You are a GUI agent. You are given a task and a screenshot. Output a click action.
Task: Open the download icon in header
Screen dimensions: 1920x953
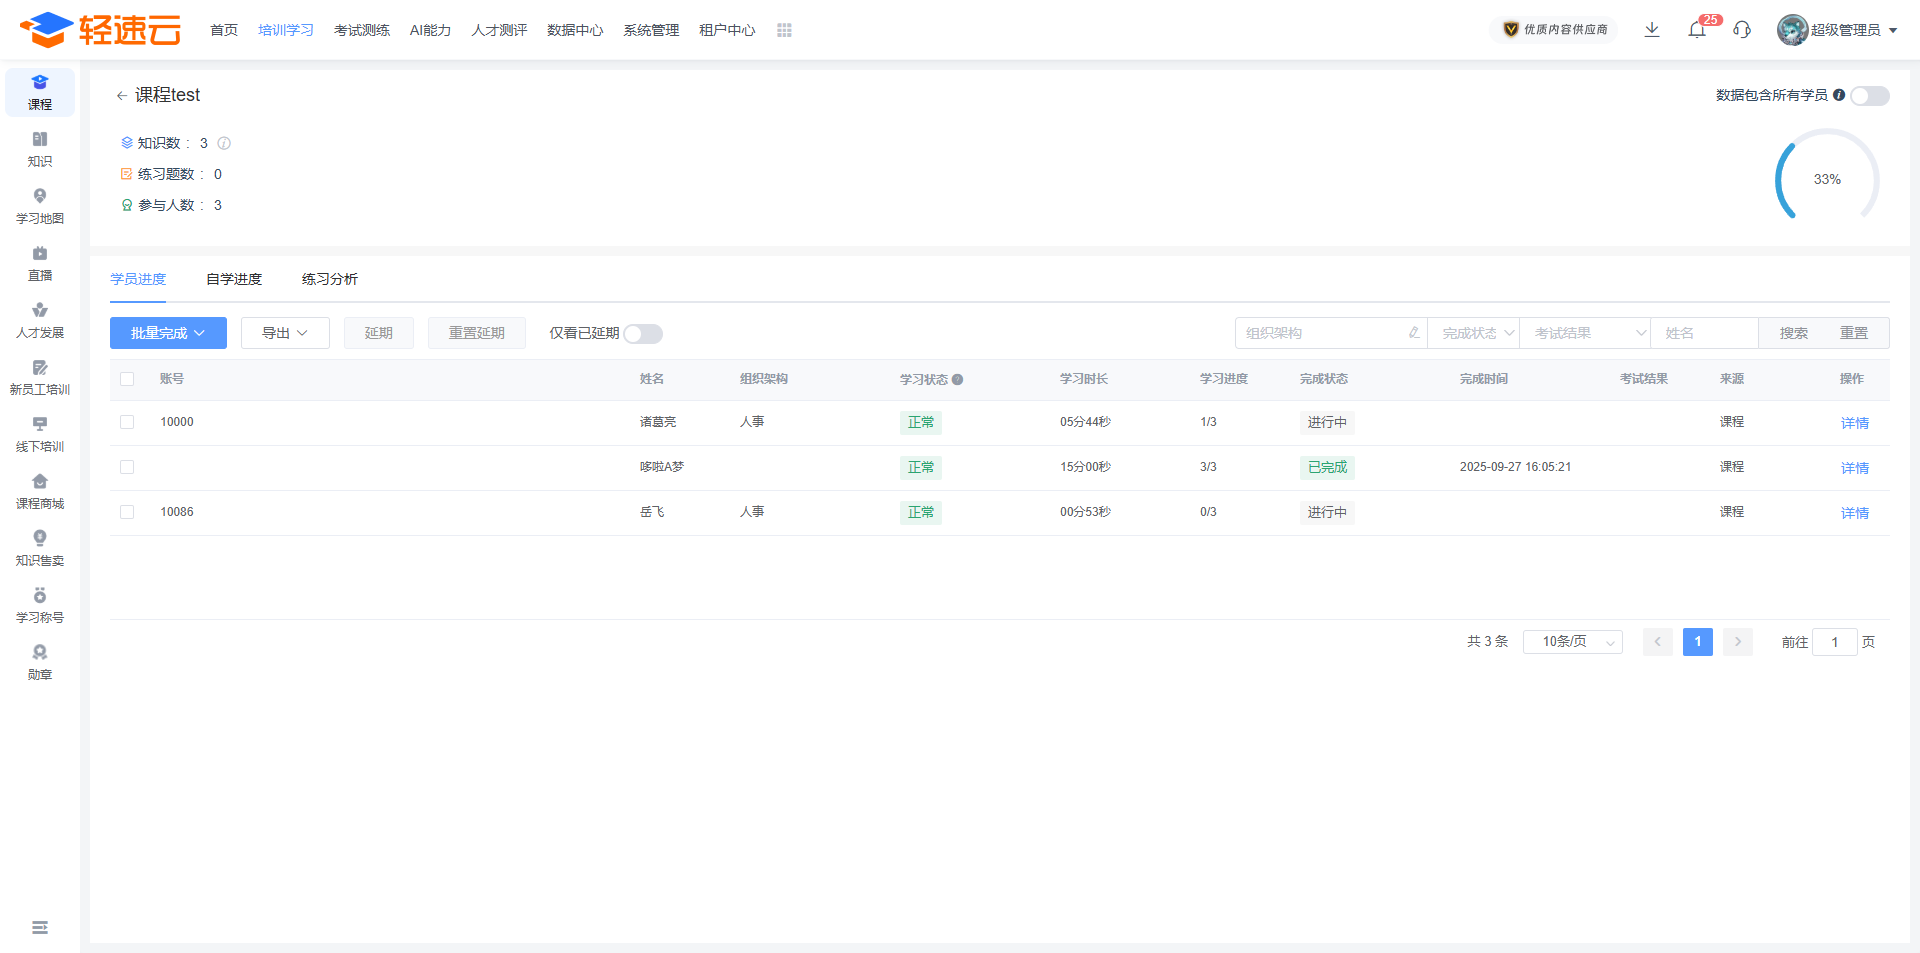[x=1652, y=30]
